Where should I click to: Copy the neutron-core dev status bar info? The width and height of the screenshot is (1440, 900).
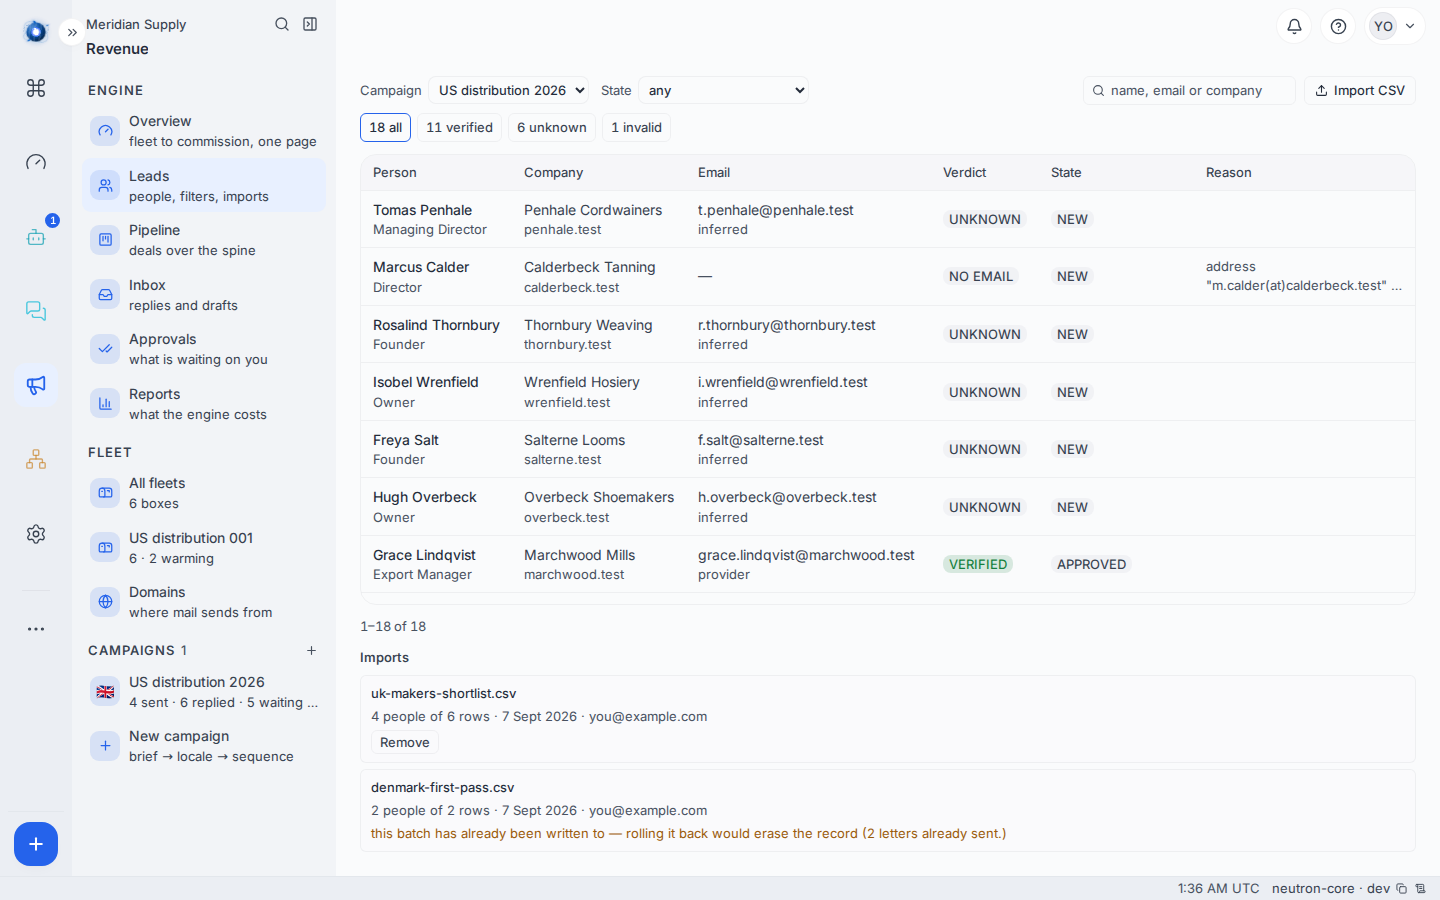pyautogui.click(x=1402, y=888)
